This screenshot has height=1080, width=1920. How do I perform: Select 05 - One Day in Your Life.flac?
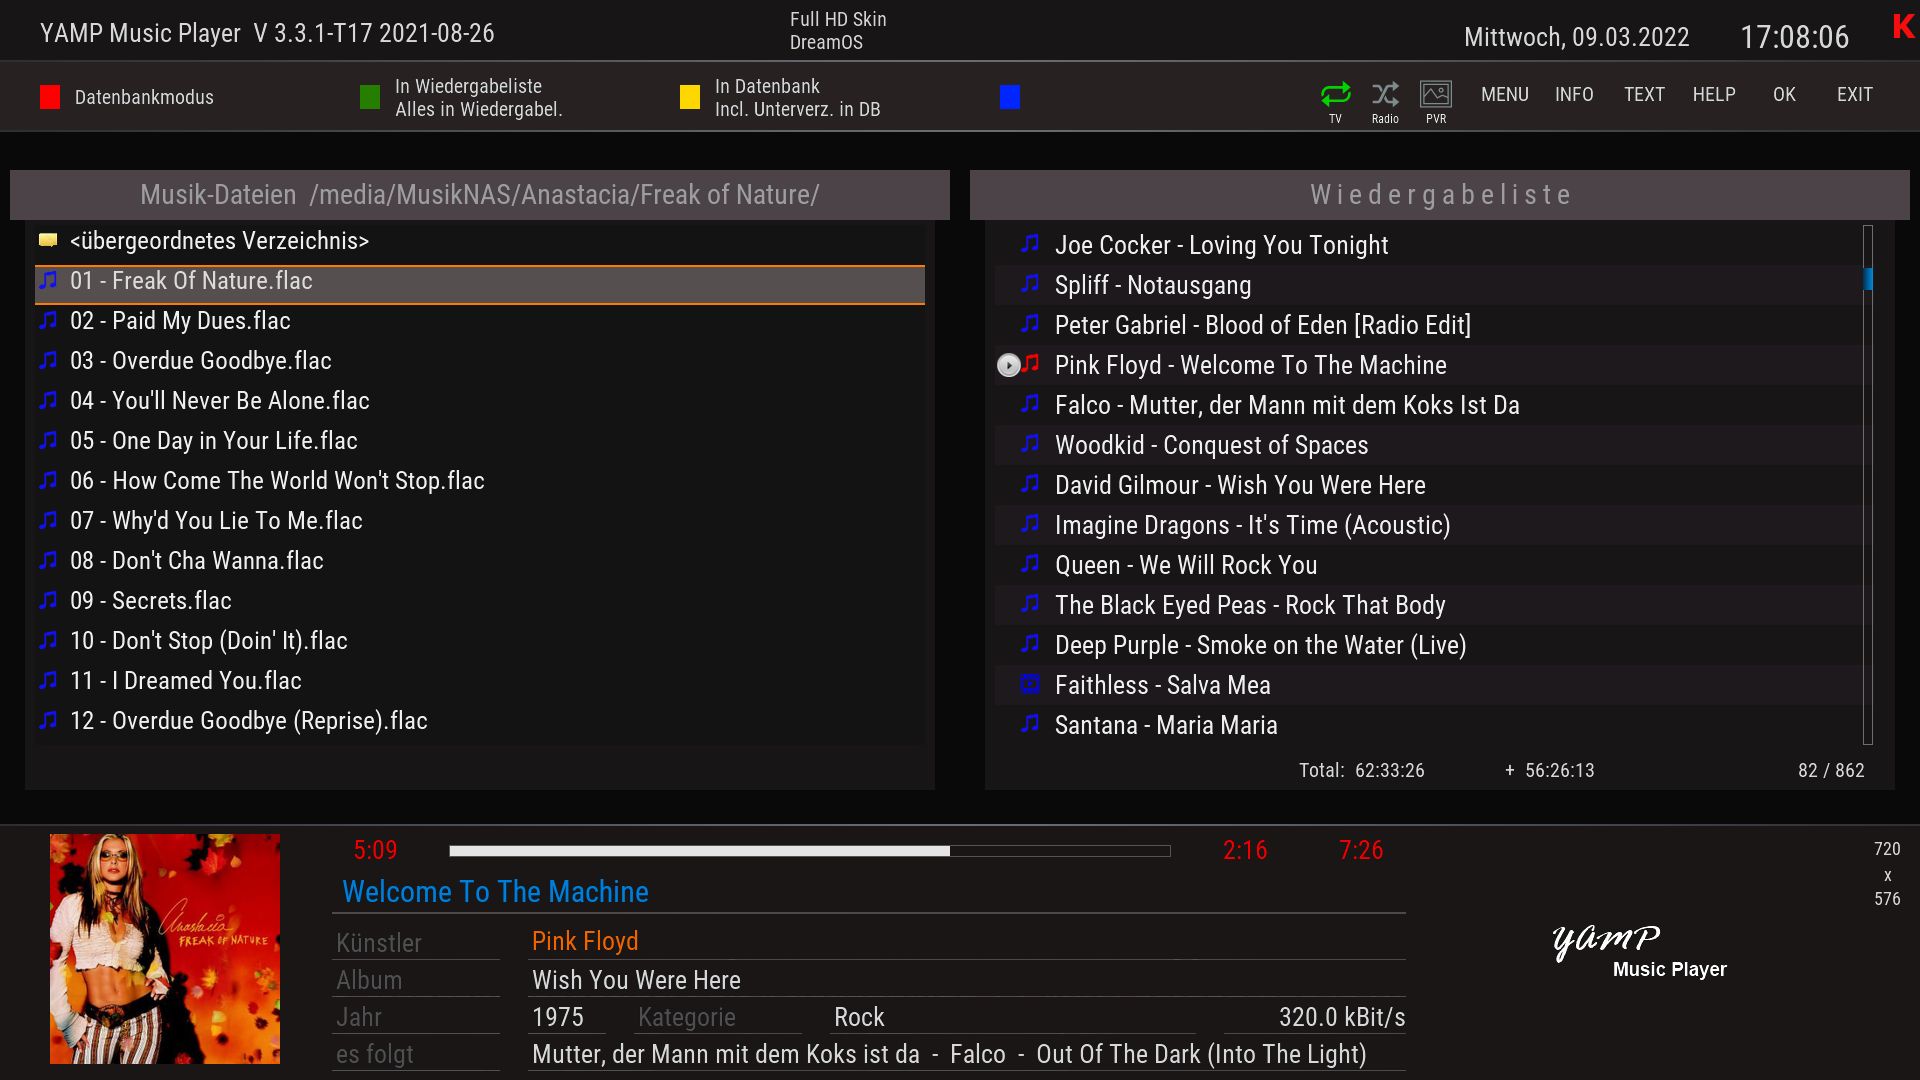coord(213,441)
